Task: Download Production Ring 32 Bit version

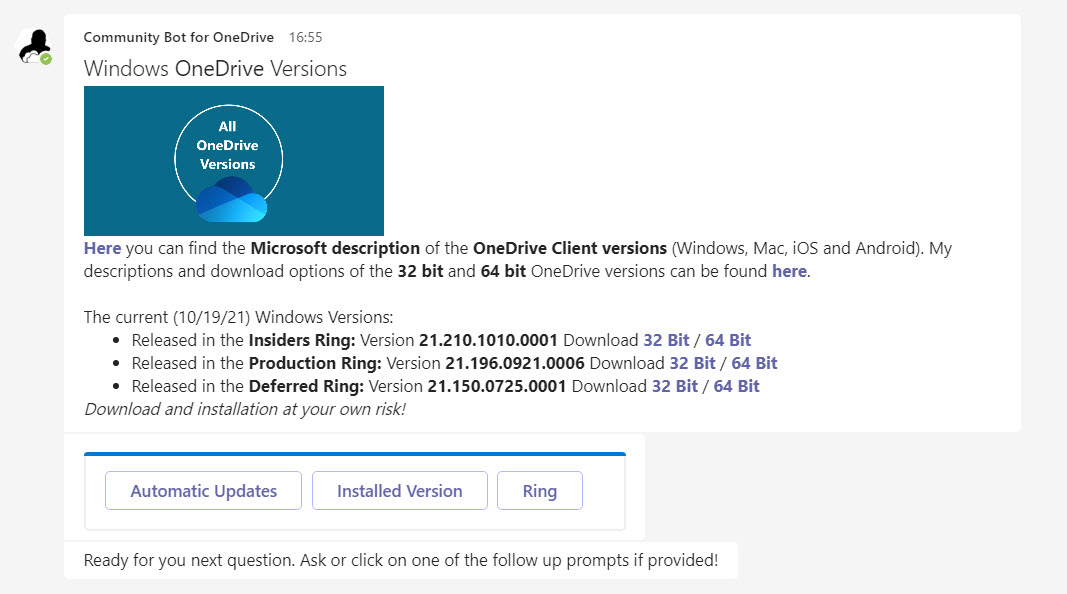Action: tap(692, 363)
